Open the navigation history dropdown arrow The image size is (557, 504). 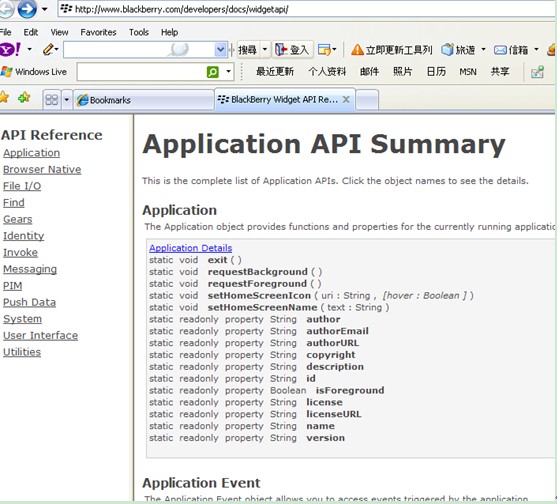click(44, 9)
